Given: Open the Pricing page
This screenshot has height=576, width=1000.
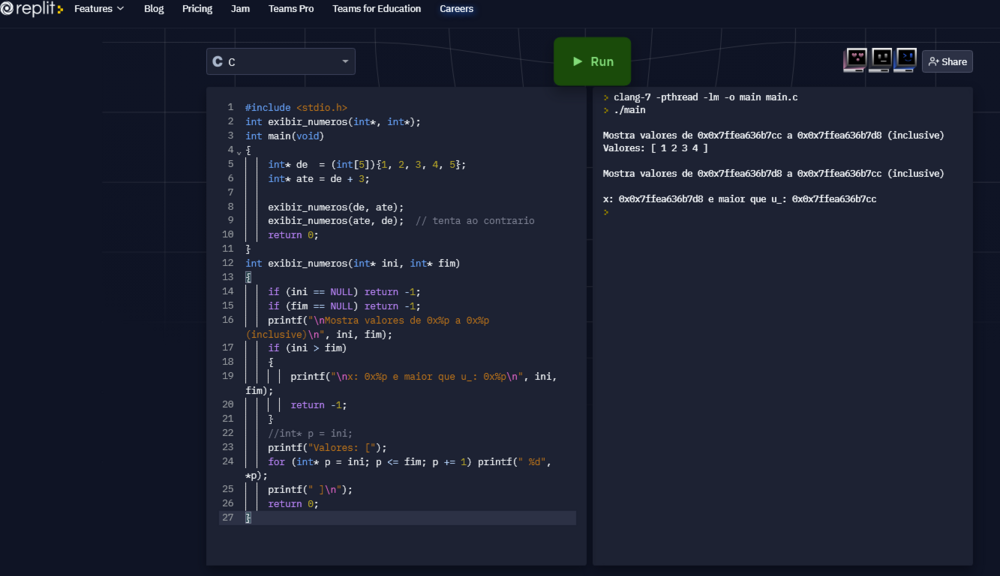Looking at the screenshot, I should click(x=197, y=9).
